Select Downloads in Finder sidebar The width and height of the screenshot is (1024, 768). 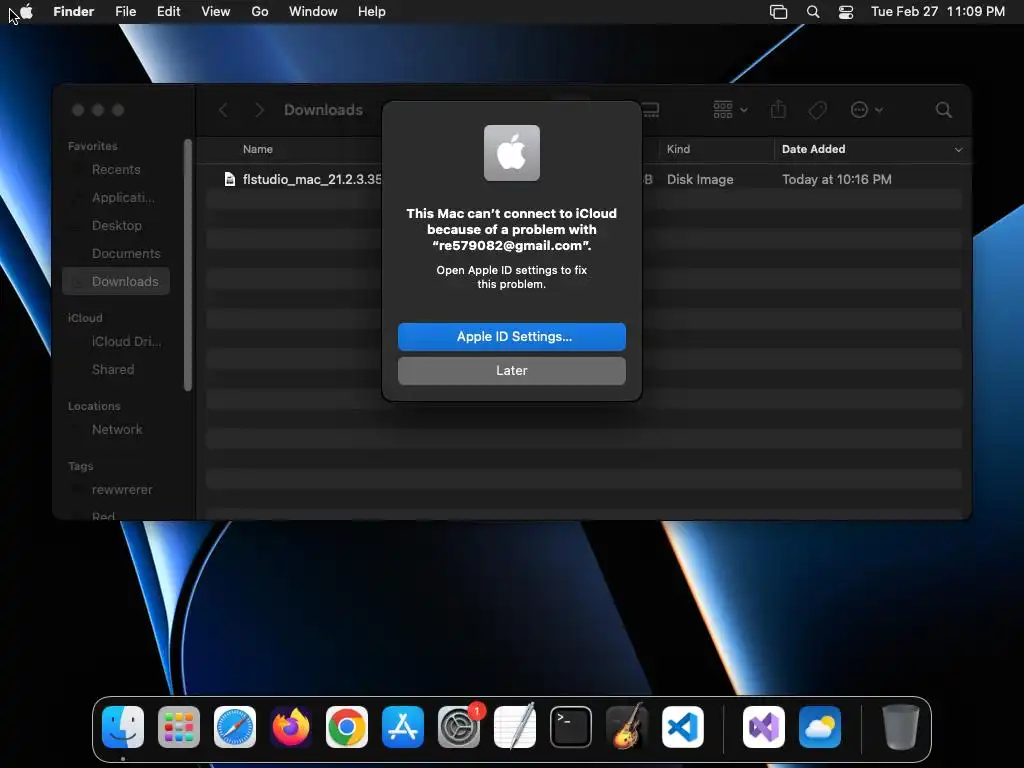click(116, 281)
